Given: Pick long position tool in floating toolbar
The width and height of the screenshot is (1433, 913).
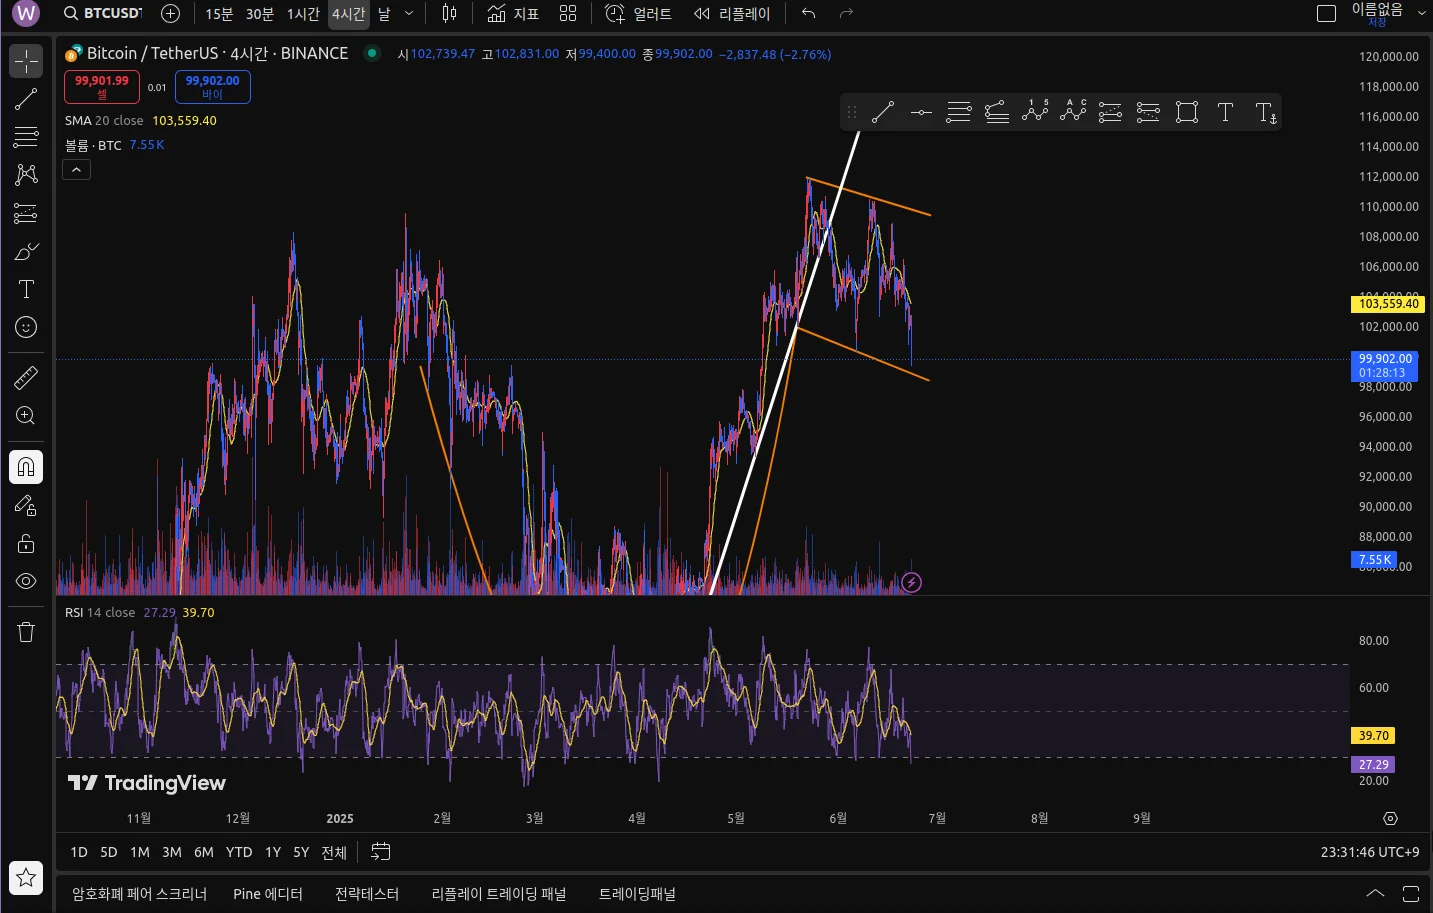Looking at the screenshot, I should pyautogui.click(x=1110, y=113).
